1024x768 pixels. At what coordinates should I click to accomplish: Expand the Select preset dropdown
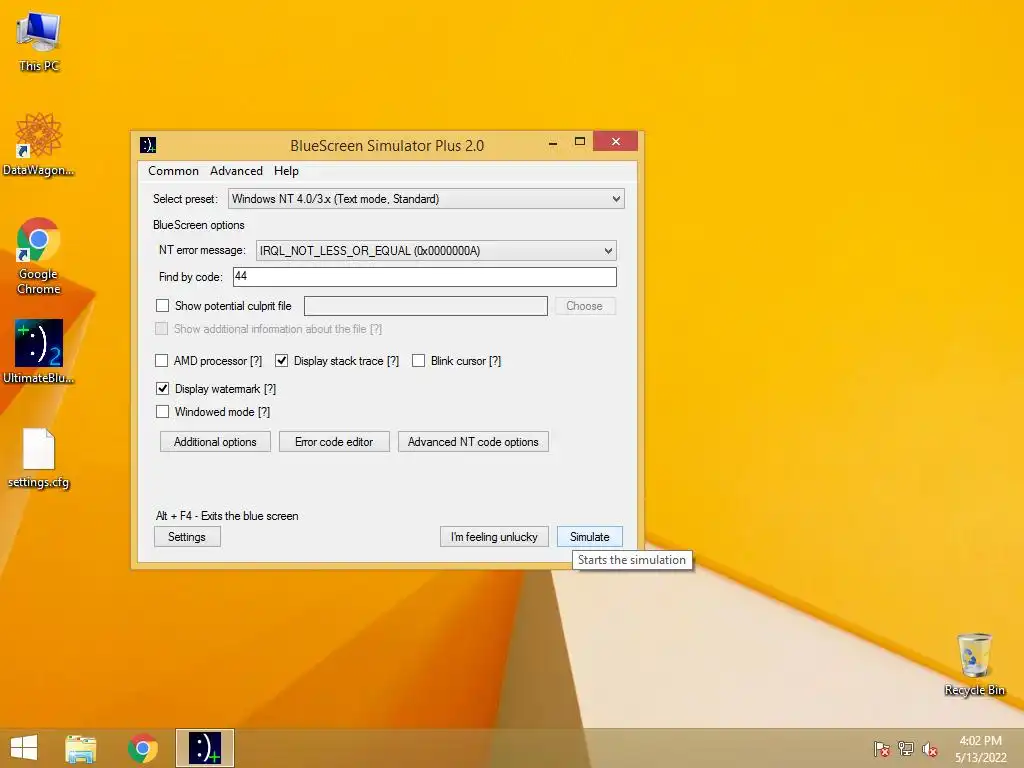pyautogui.click(x=426, y=199)
